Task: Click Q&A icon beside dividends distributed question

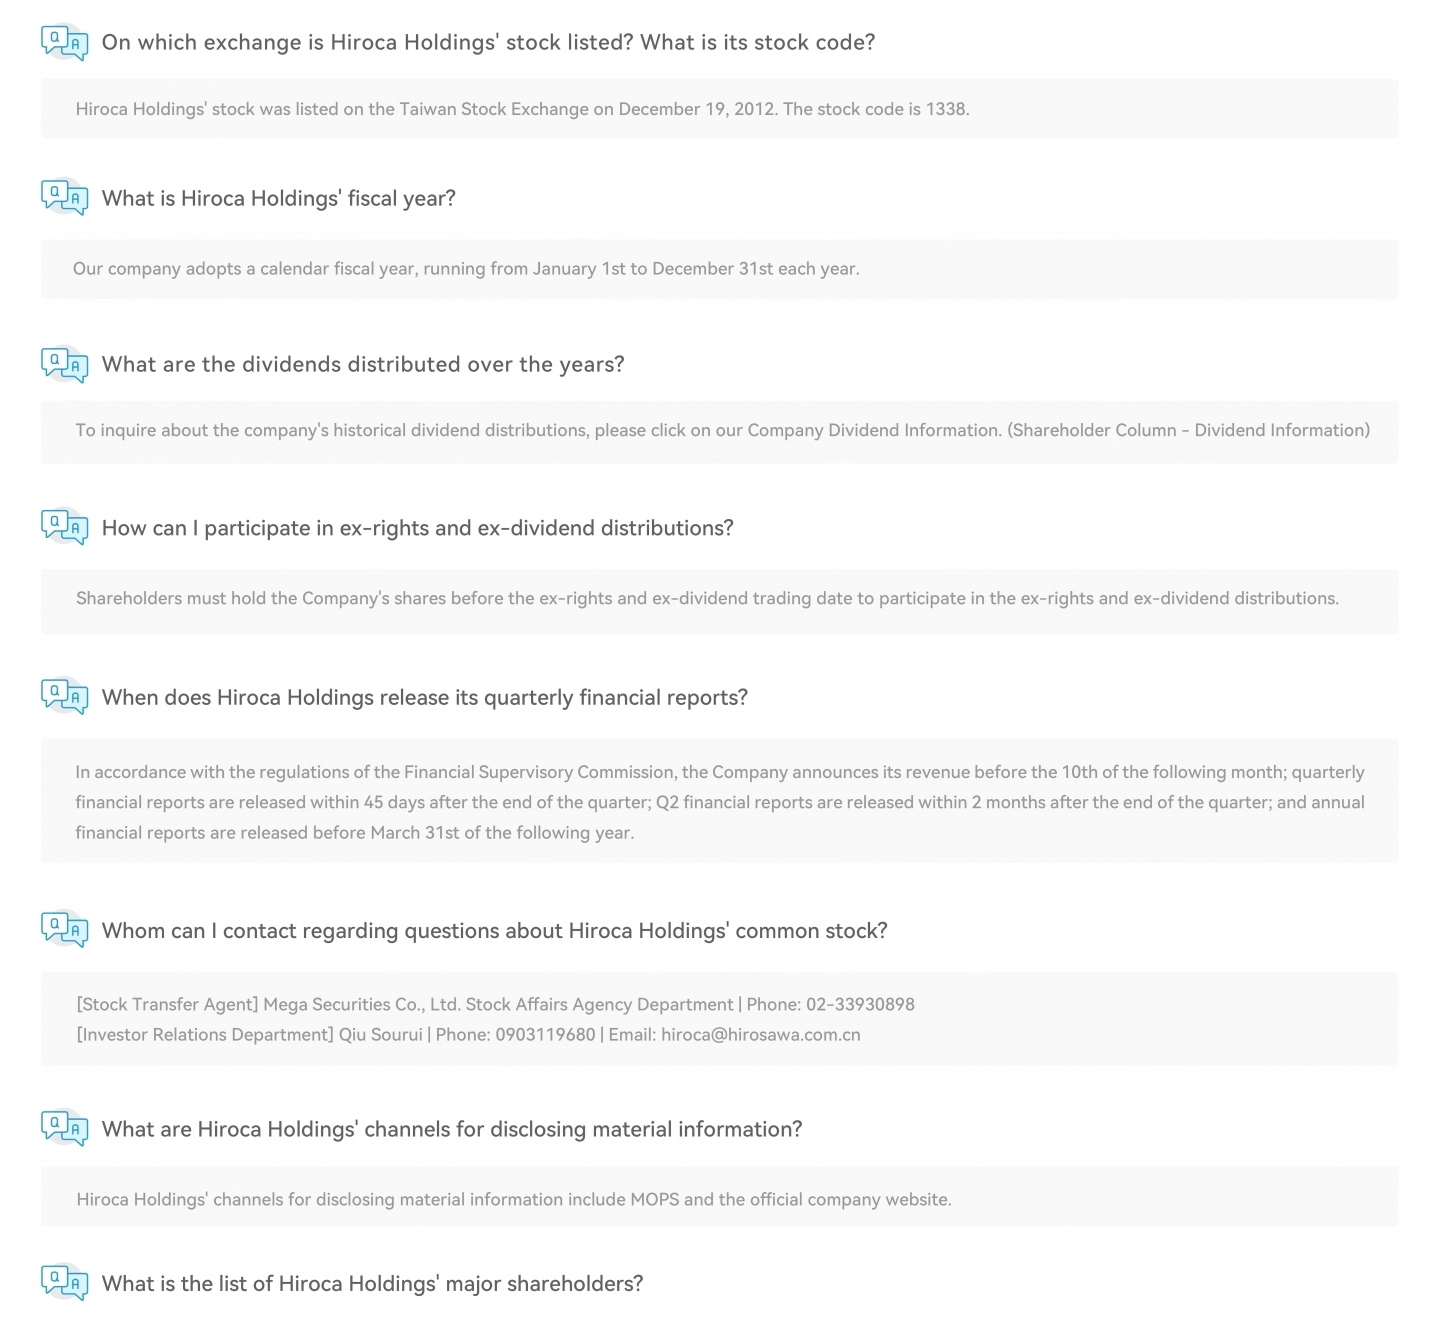Action: tap(64, 365)
